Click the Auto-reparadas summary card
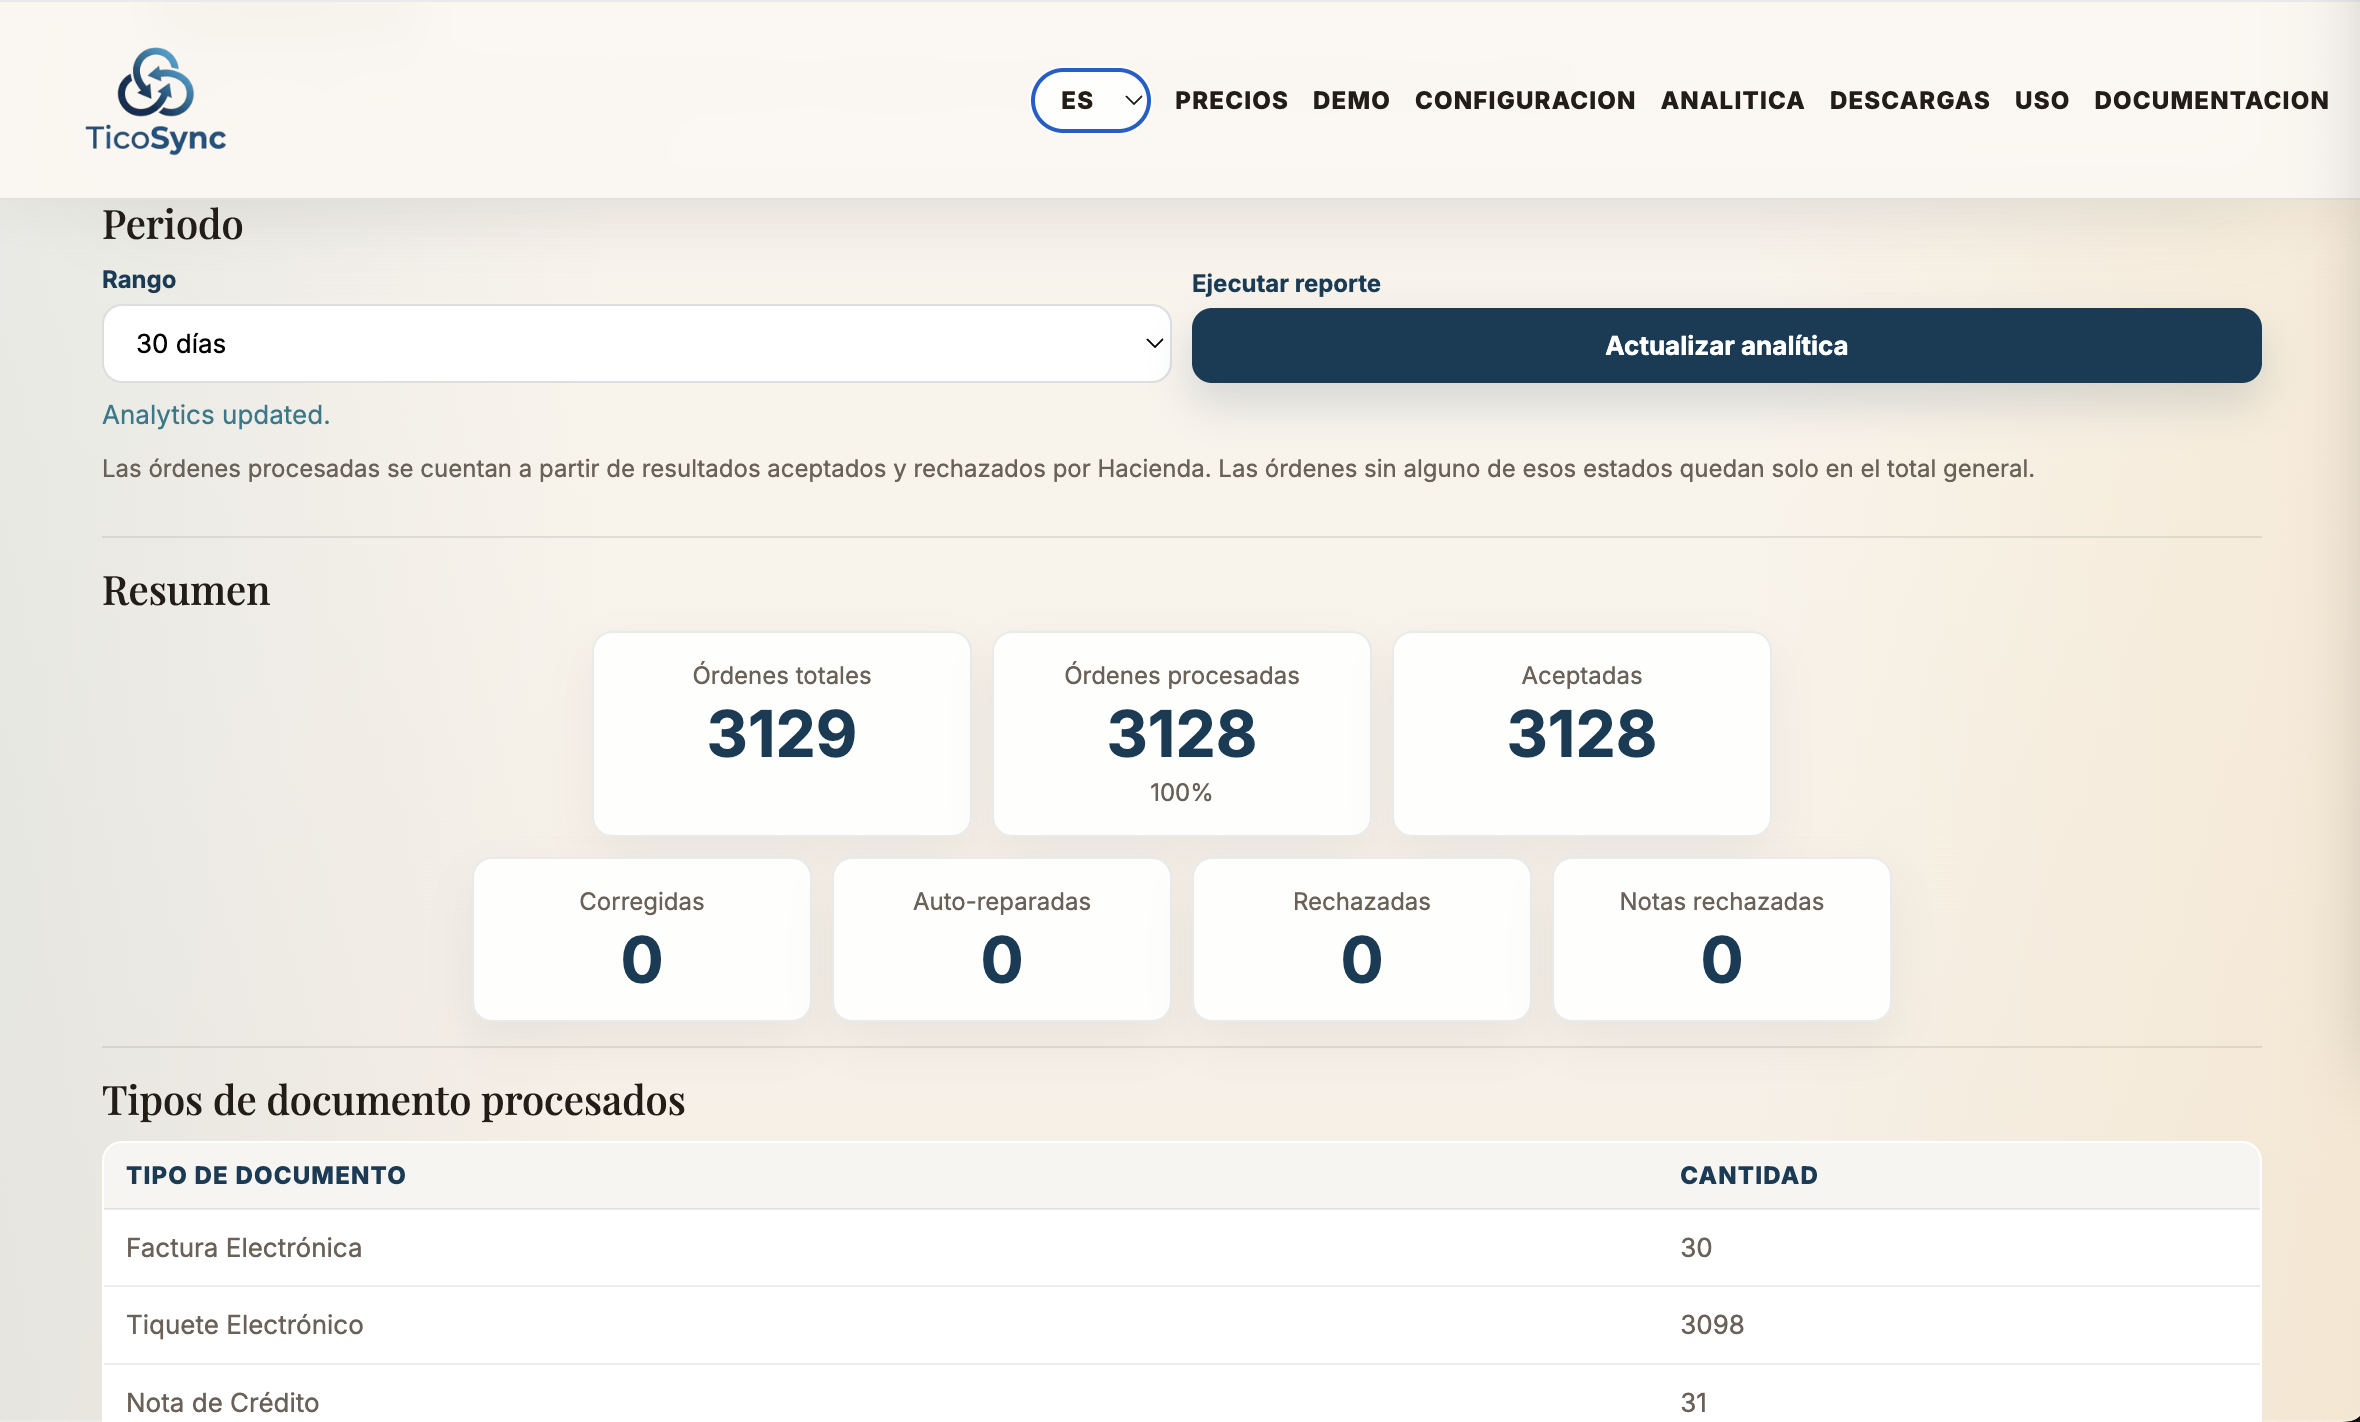The height and width of the screenshot is (1422, 2360). click(x=1002, y=939)
